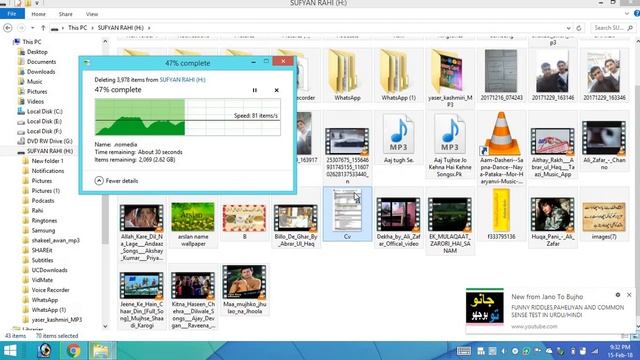
Task: Select the Cv document file
Action: pyautogui.click(x=347, y=214)
